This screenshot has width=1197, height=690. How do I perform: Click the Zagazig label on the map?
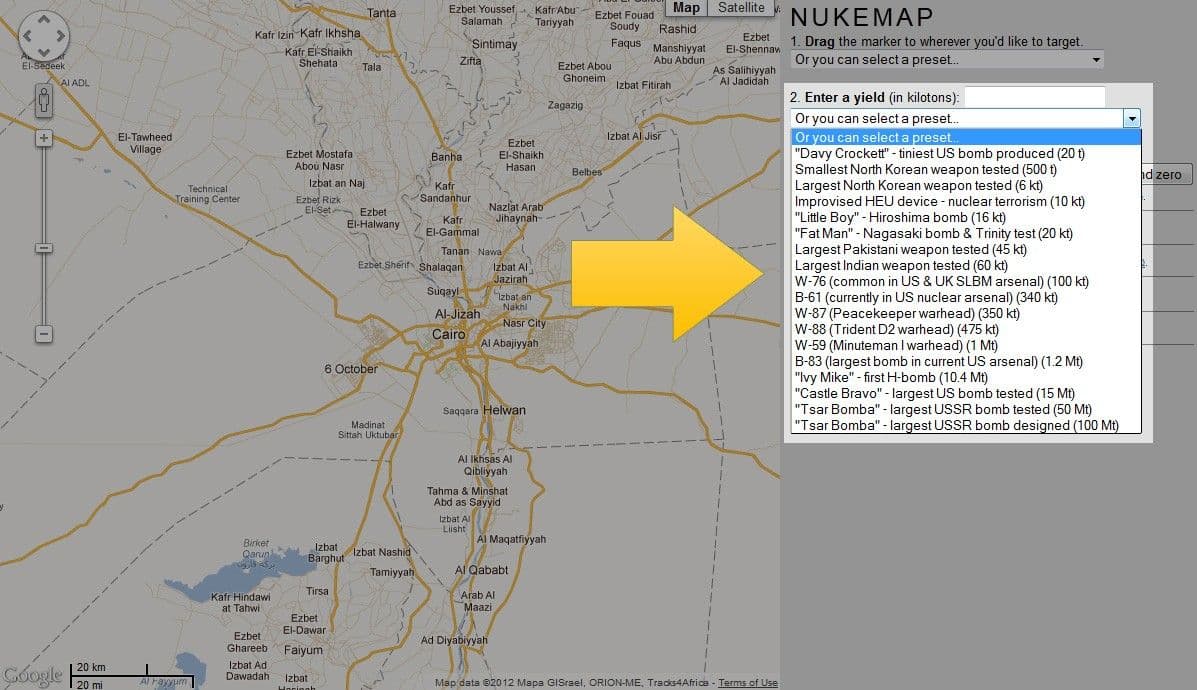(565, 105)
